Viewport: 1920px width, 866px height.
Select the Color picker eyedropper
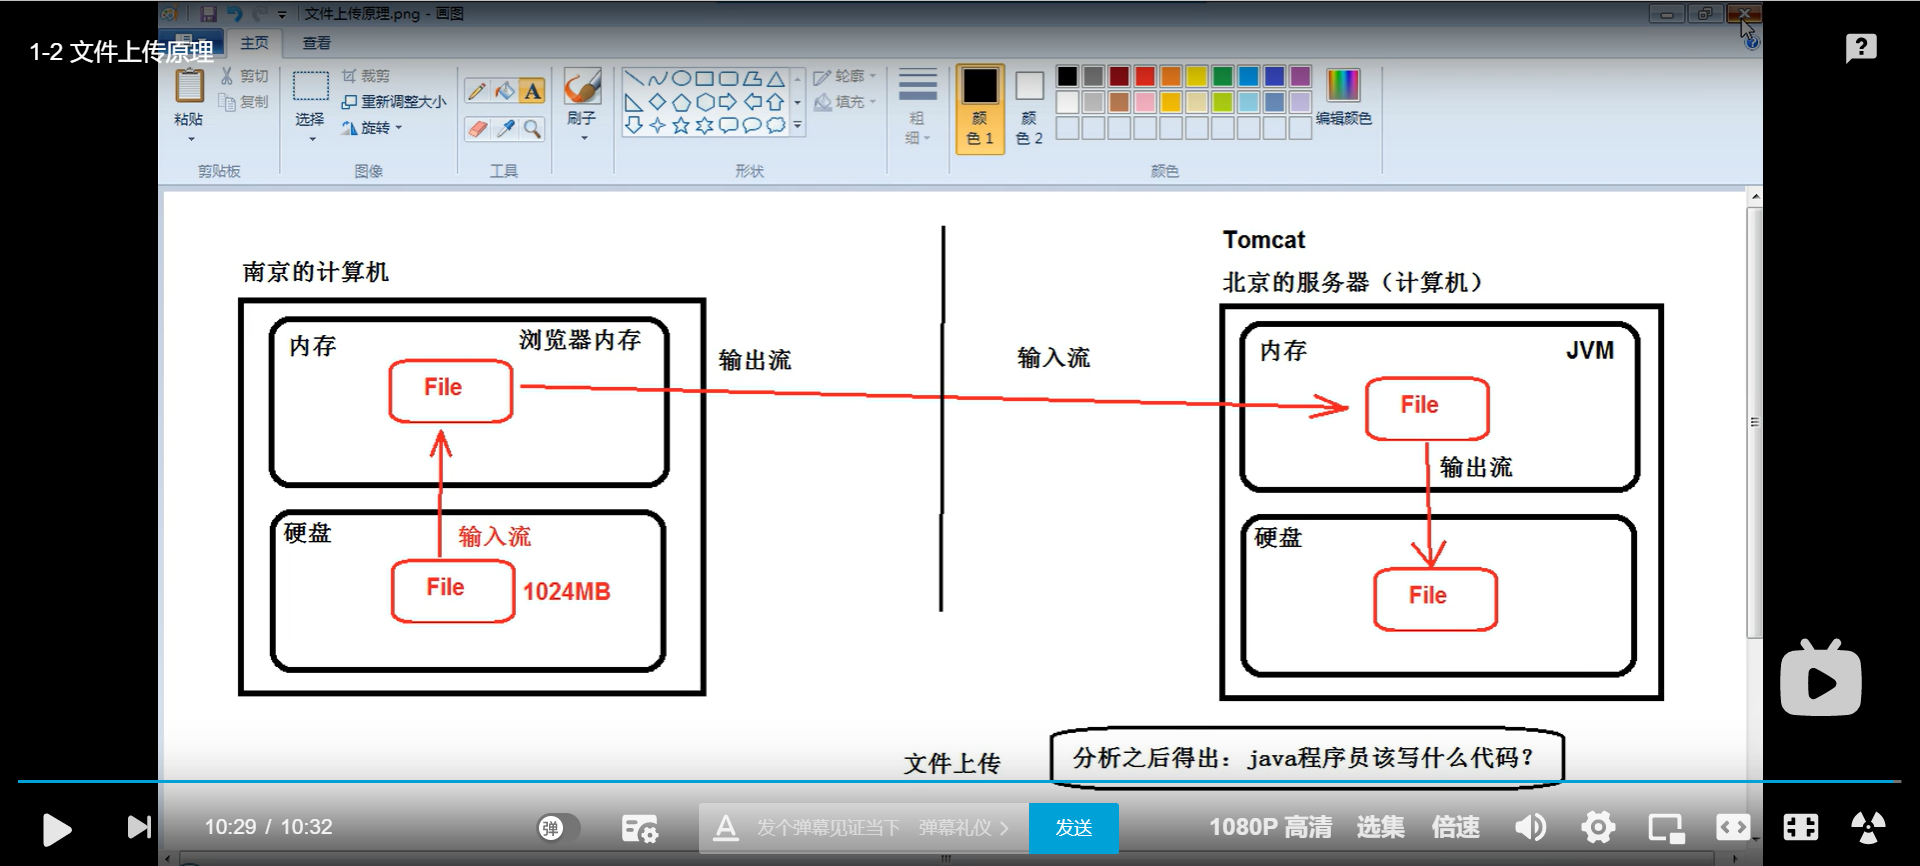(x=505, y=128)
